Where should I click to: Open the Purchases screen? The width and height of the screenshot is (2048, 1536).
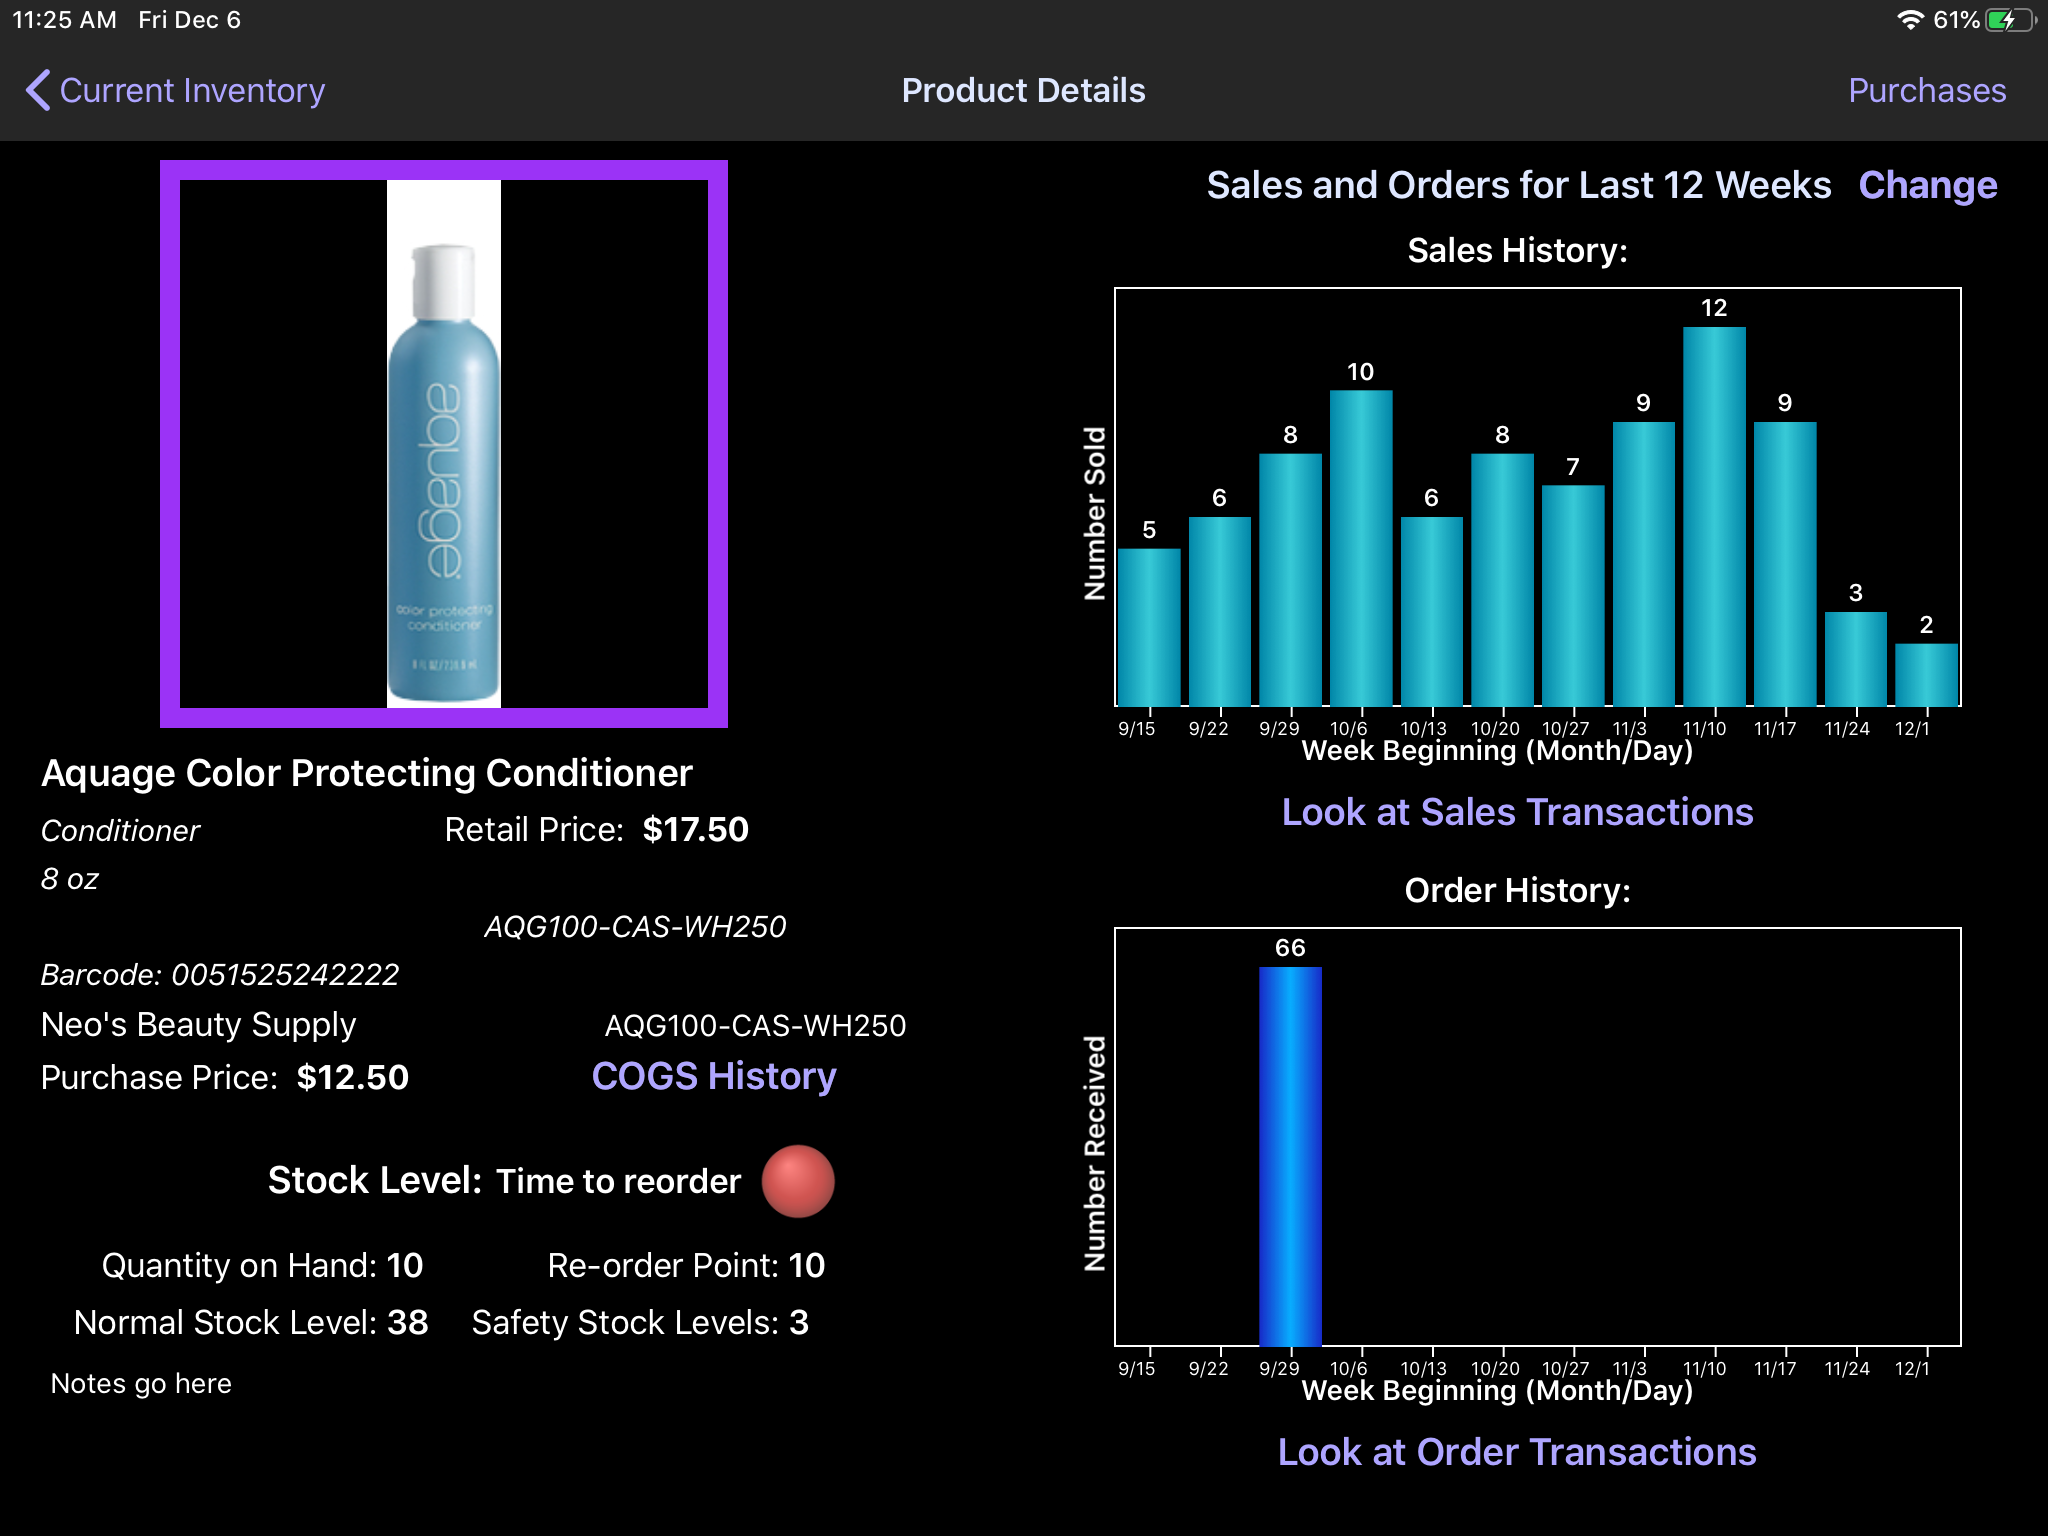[1926, 90]
